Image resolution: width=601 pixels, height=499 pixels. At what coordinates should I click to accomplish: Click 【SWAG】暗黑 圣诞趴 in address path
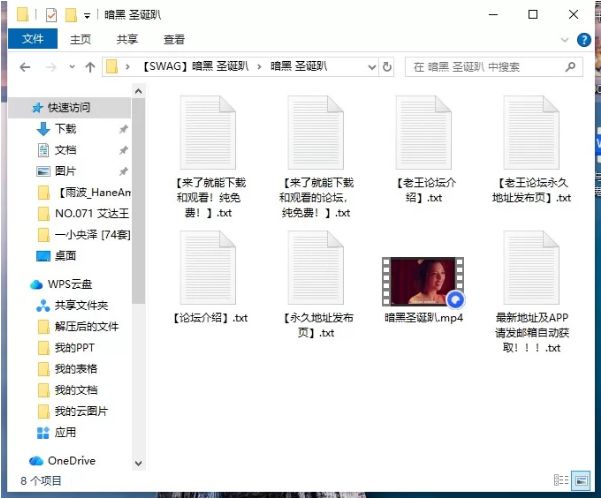(x=196, y=67)
